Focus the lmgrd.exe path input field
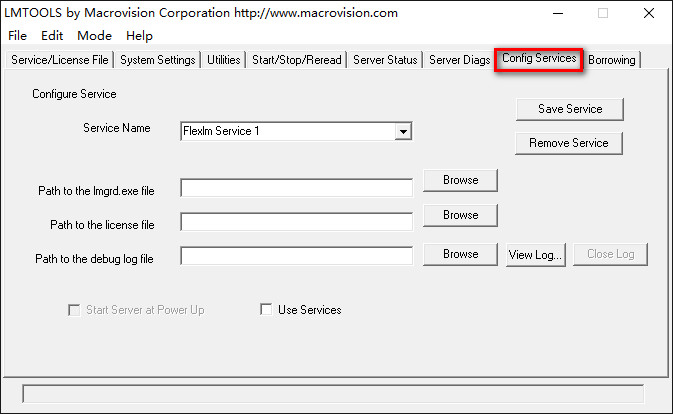Image resolution: width=673 pixels, height=414 pixels. pyautogui.click(x=297, y=188)
